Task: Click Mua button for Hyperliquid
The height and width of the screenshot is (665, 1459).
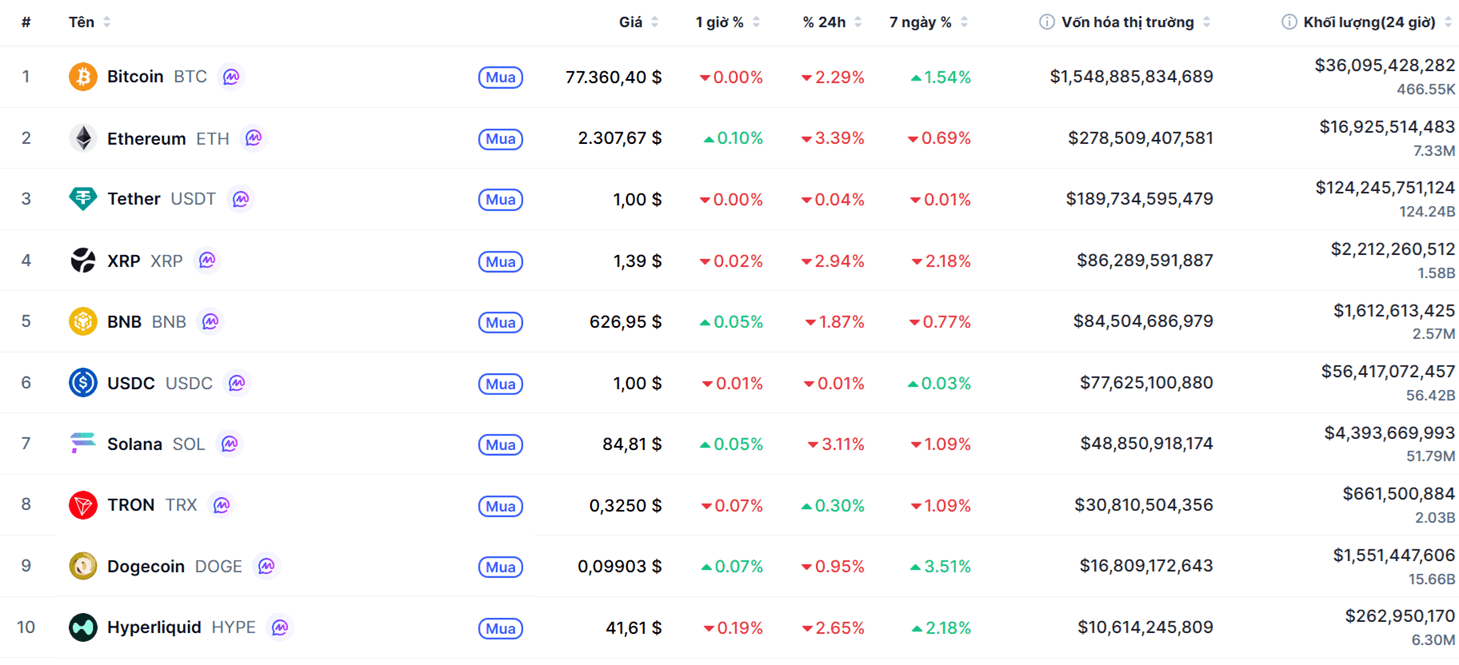Action: (x=500, y=629)
